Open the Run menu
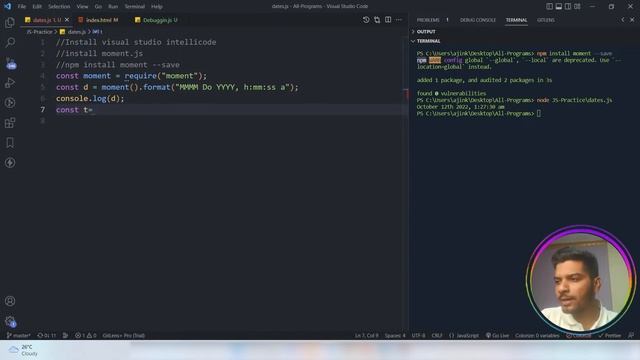The image size is (640, 360). (113, 6)
